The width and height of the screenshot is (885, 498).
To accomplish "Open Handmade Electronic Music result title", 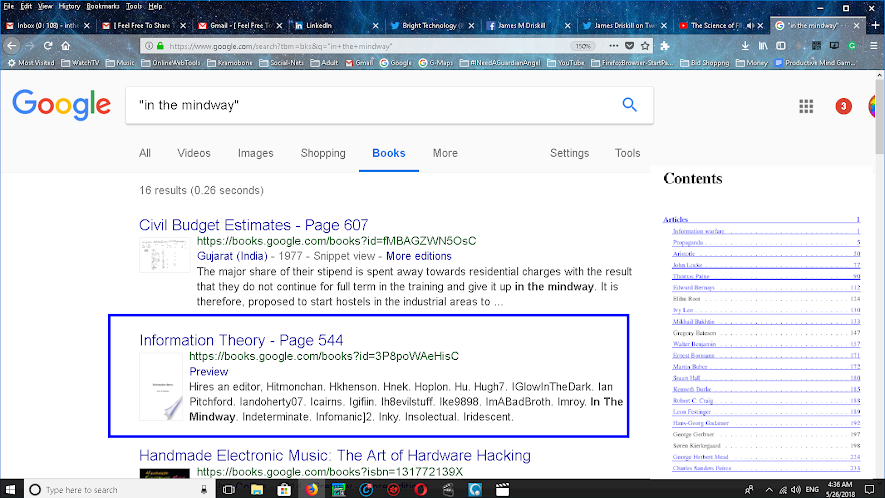I will [x=335, y=455].
